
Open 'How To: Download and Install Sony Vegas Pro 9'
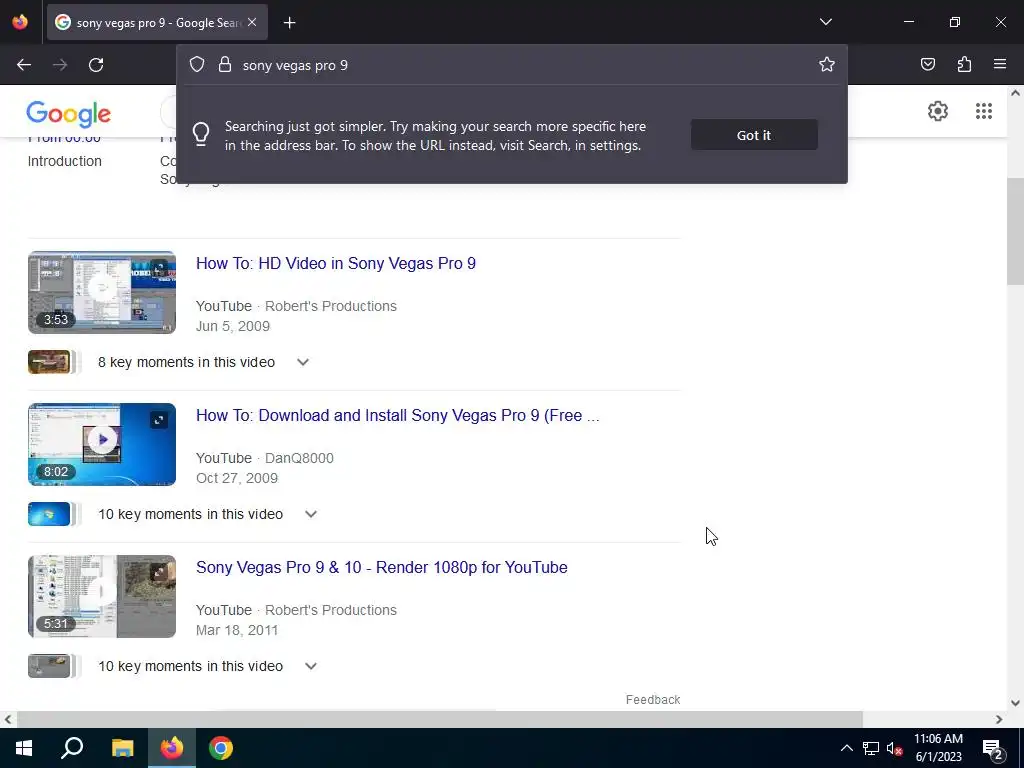[397, 415]
